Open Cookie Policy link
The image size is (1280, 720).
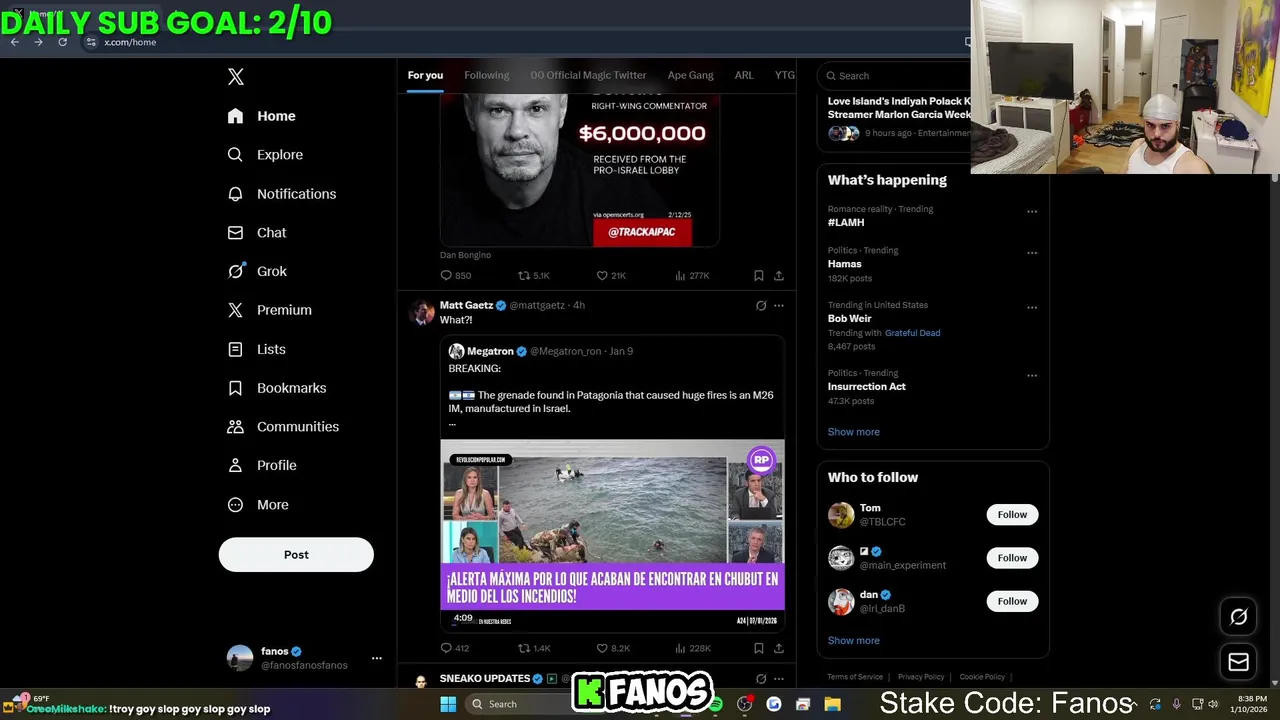pos(982,677)
